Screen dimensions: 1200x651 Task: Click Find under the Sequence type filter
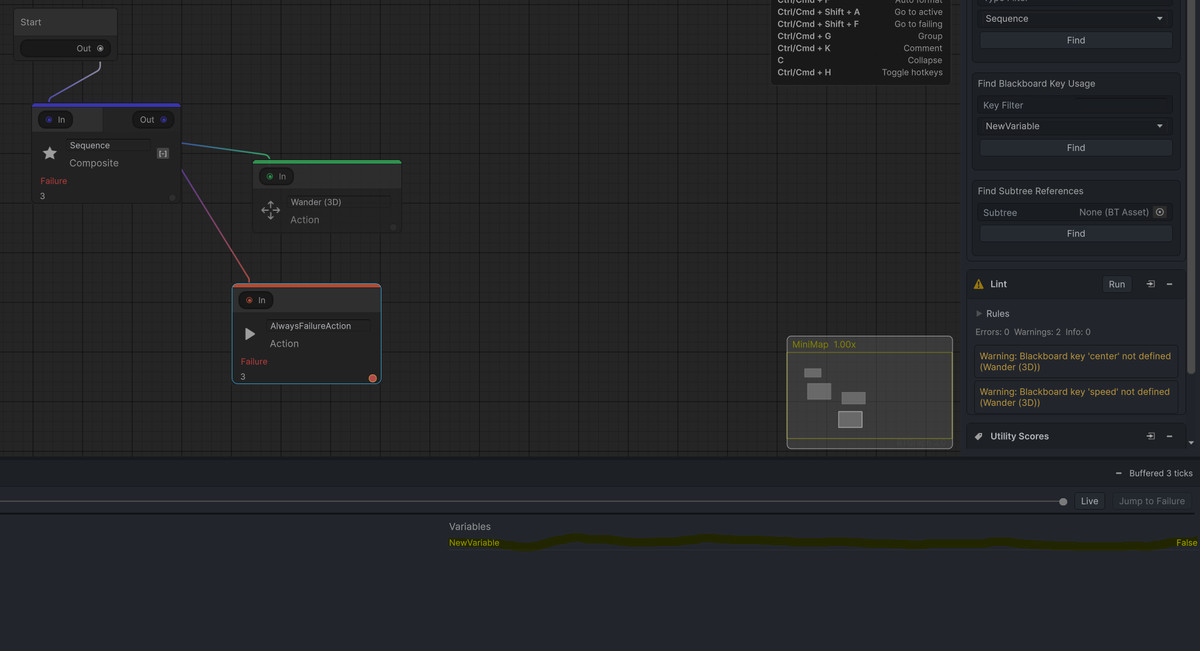pyautogui.click(x=1076, y=40)
